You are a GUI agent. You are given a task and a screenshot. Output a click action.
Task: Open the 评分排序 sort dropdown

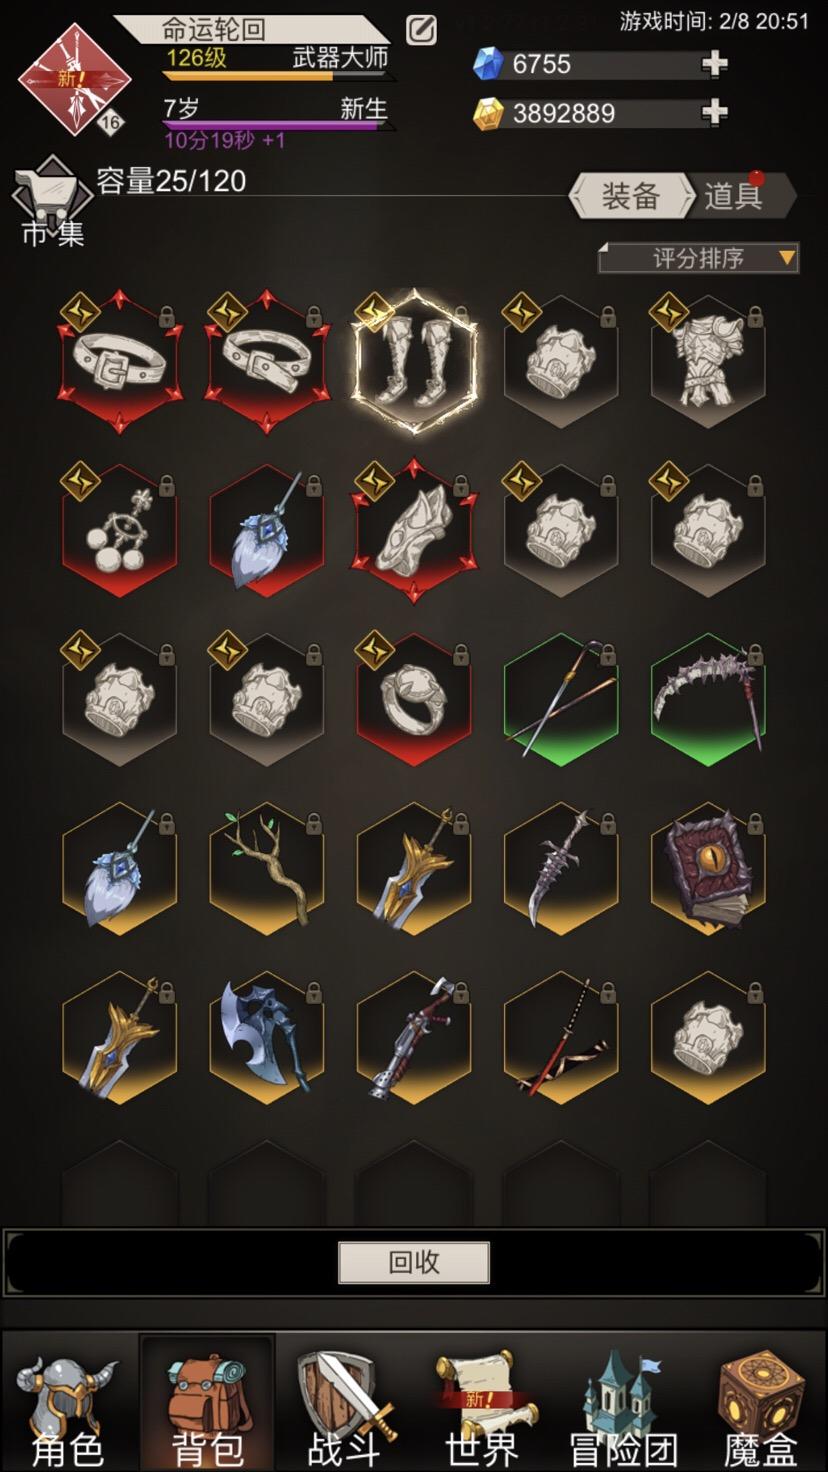(x=698, y=258)
